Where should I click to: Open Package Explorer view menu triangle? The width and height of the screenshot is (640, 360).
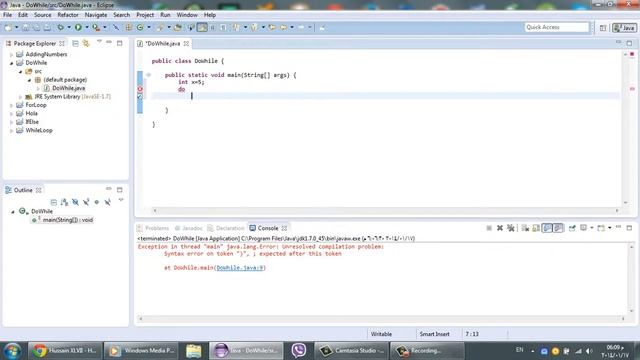pyautogui.click(x=99, y=42)
